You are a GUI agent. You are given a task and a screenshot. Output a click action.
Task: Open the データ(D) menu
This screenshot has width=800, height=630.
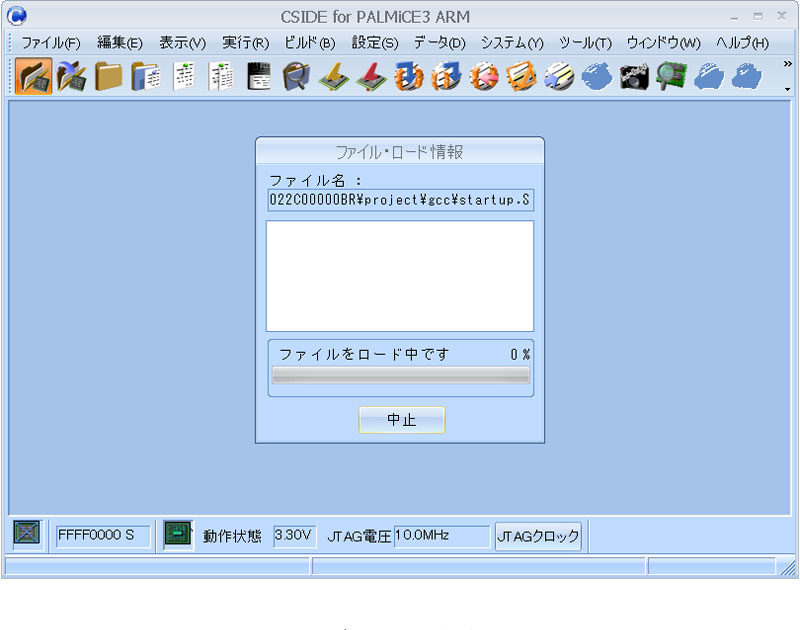(440, 43)
